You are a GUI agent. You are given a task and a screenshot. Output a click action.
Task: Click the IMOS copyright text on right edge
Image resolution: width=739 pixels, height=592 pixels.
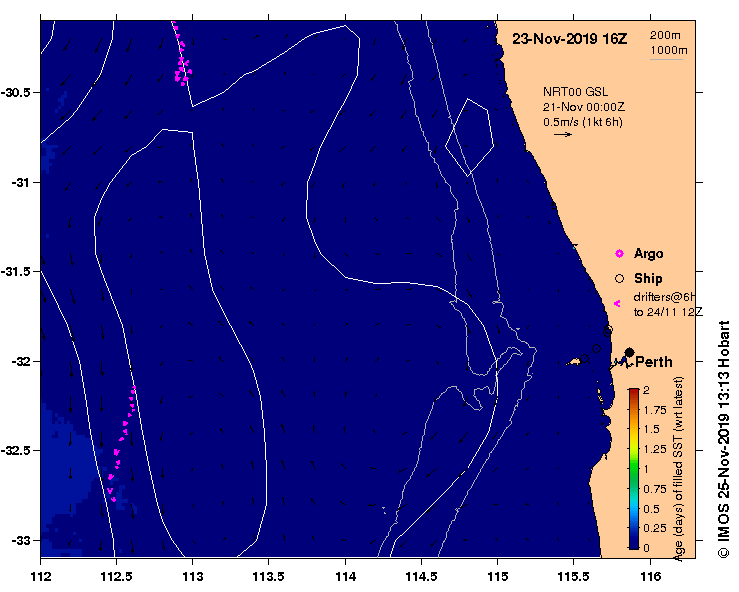723,439
